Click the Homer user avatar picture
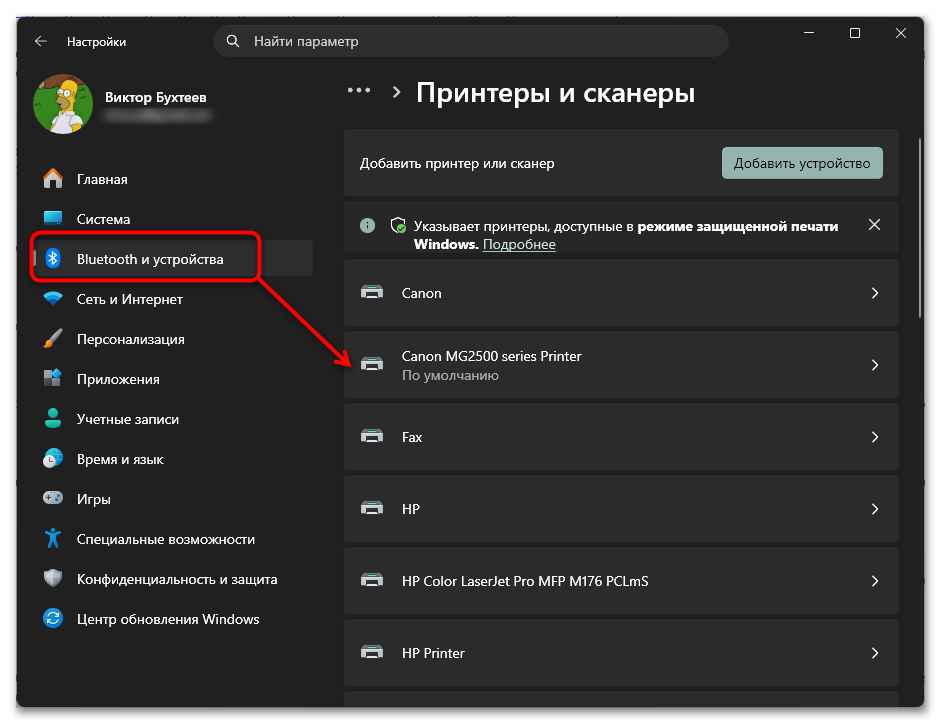The height and width of the screenshot is (724, 941). pyautogui.click(x=63, y=104)
